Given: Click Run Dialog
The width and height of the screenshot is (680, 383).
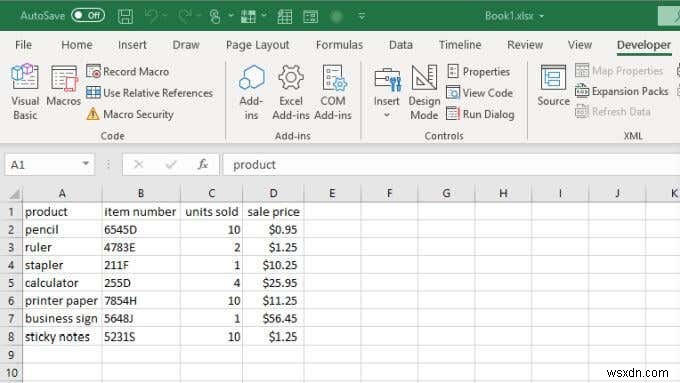Looking at the screenshot, I should click(480, 114).
